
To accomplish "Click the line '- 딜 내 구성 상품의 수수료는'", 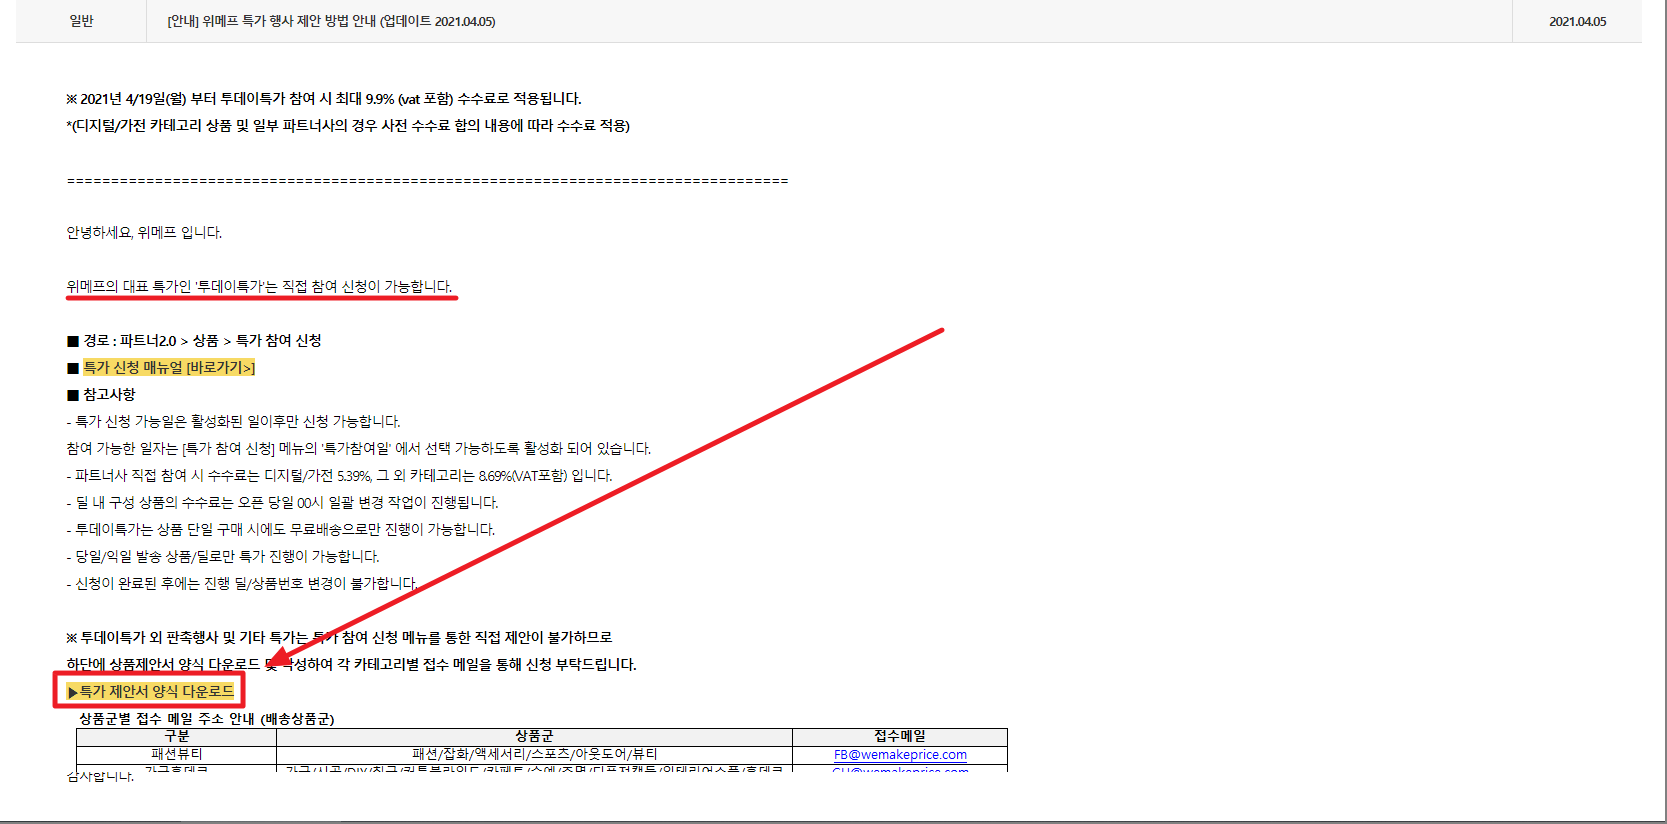I will [x=282, y=503].
